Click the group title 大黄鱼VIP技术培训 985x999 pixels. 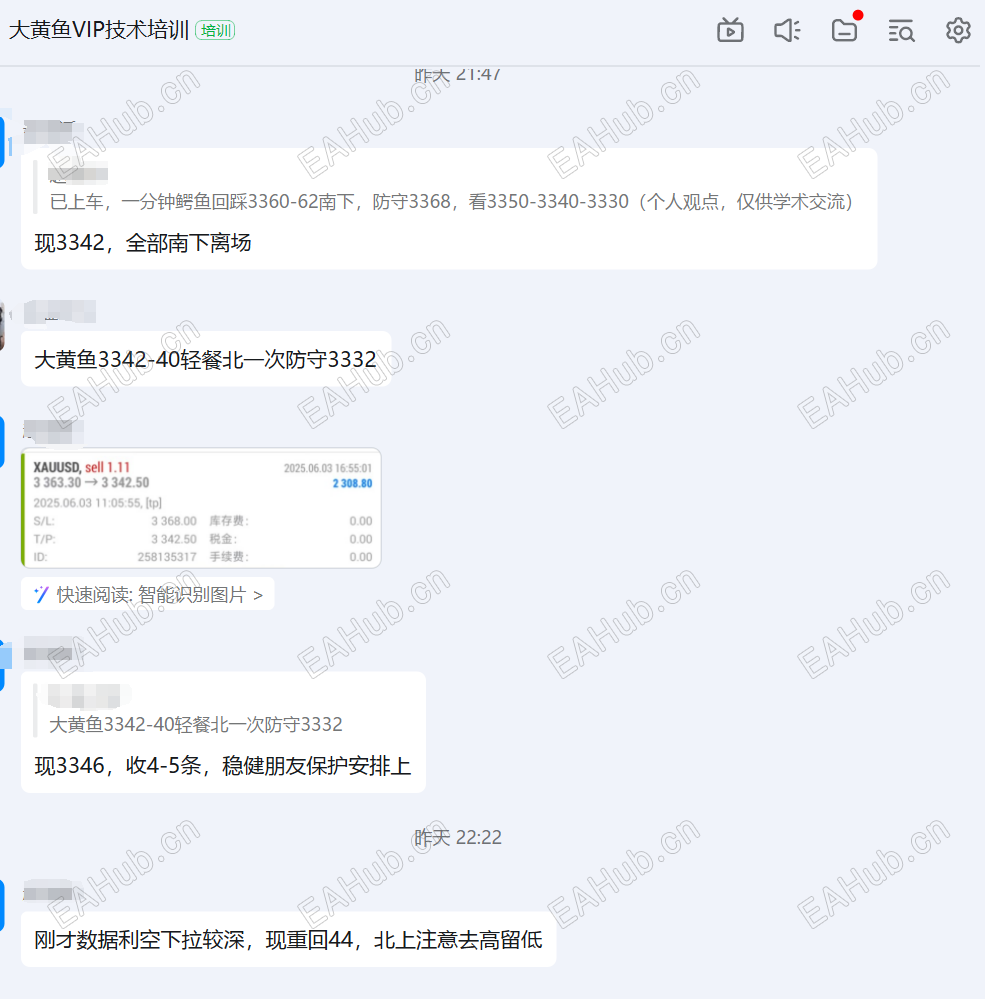point(100,31)
